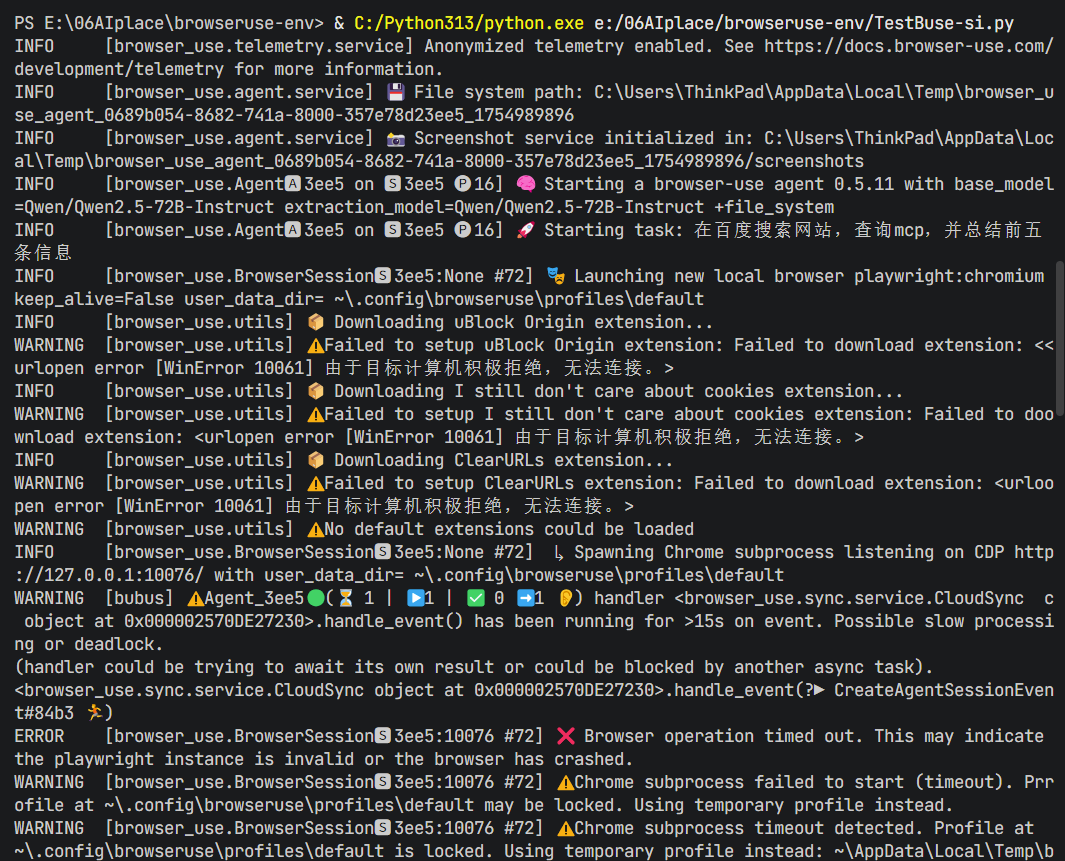Image resolution: width=1065 pixels, height=861 pixels.
Task: Click warning triangle before Failed to setup ClearURLs
Action: pyautogui.click(x=316, y=483)
